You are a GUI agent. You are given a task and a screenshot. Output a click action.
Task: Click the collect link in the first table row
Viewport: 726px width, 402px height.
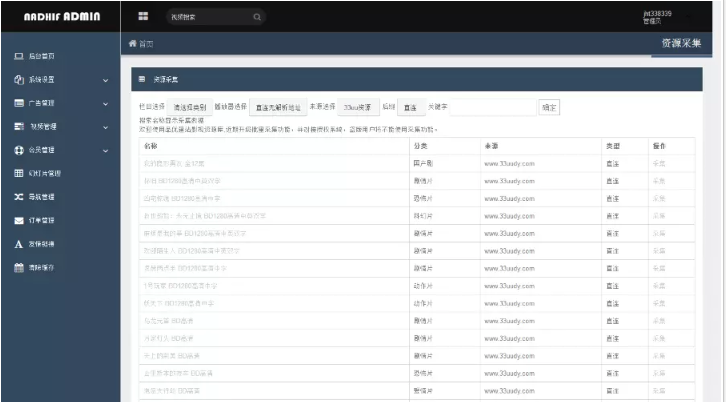(x=659, y=163)
